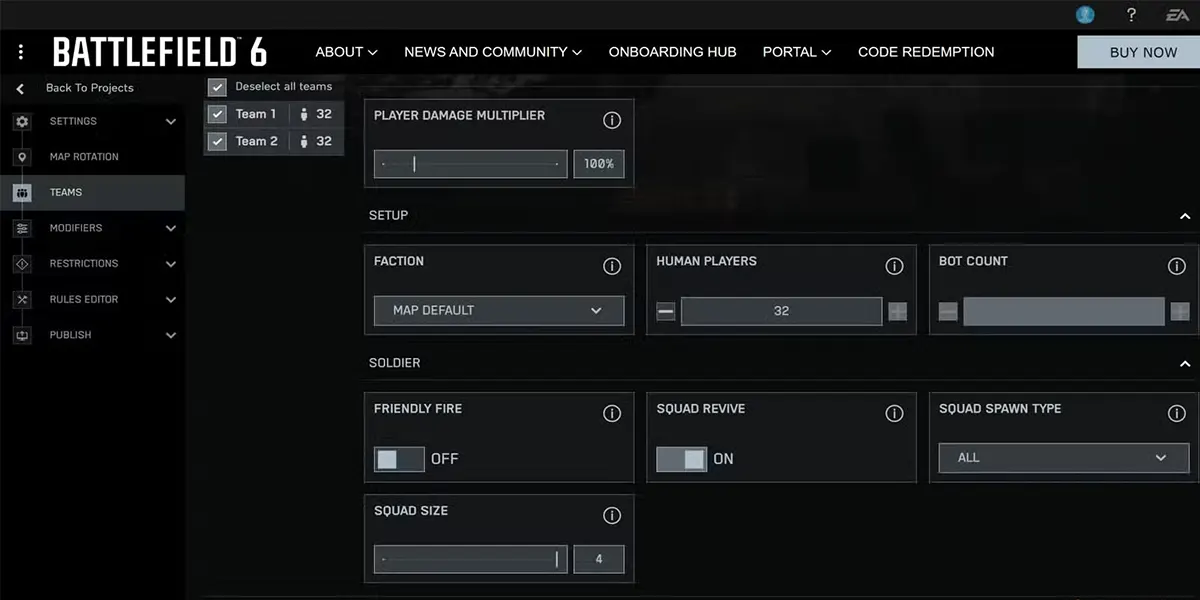1200x600 pixels.
Task: Open the Map Rotation sidebar item
Action: (x=84, y=157)
